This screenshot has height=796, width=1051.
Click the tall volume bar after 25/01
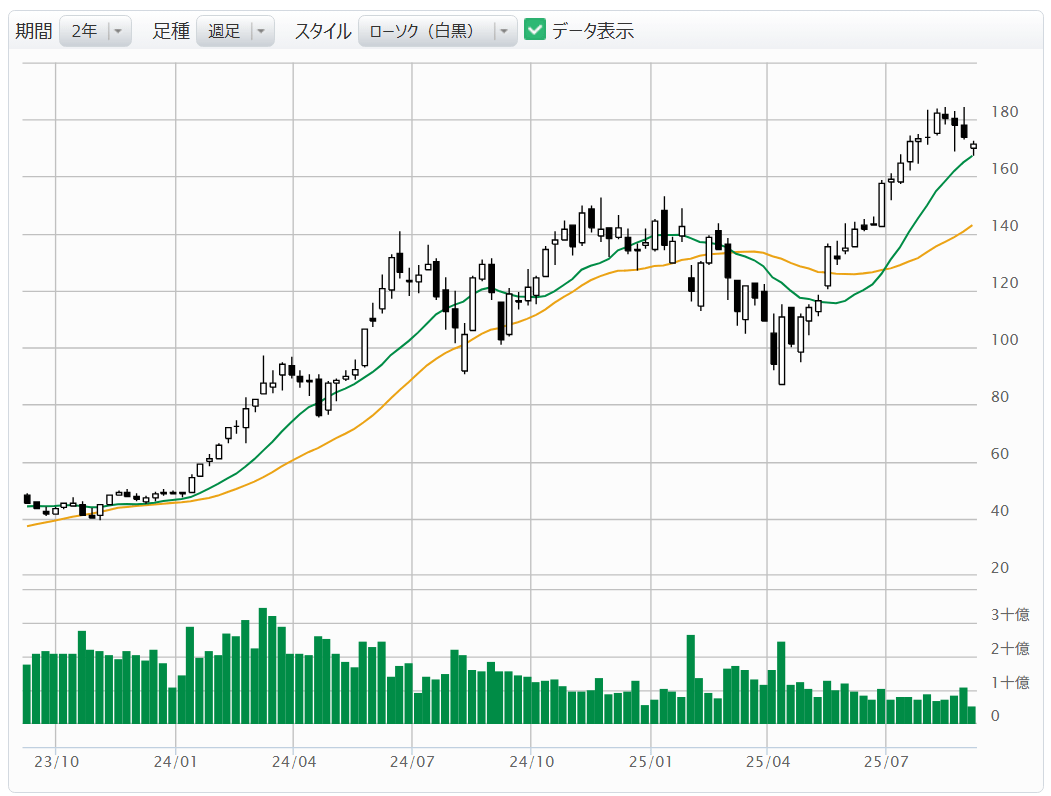pos(690,679)
